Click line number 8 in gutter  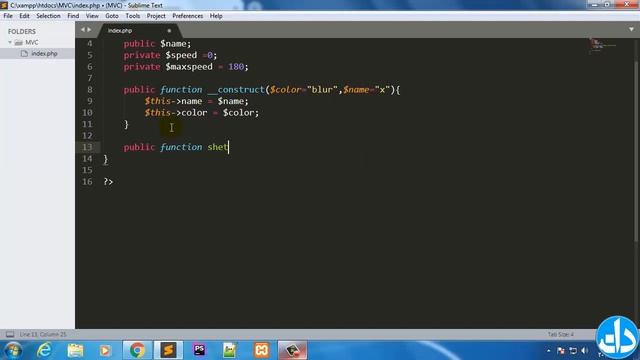point(89,89)
